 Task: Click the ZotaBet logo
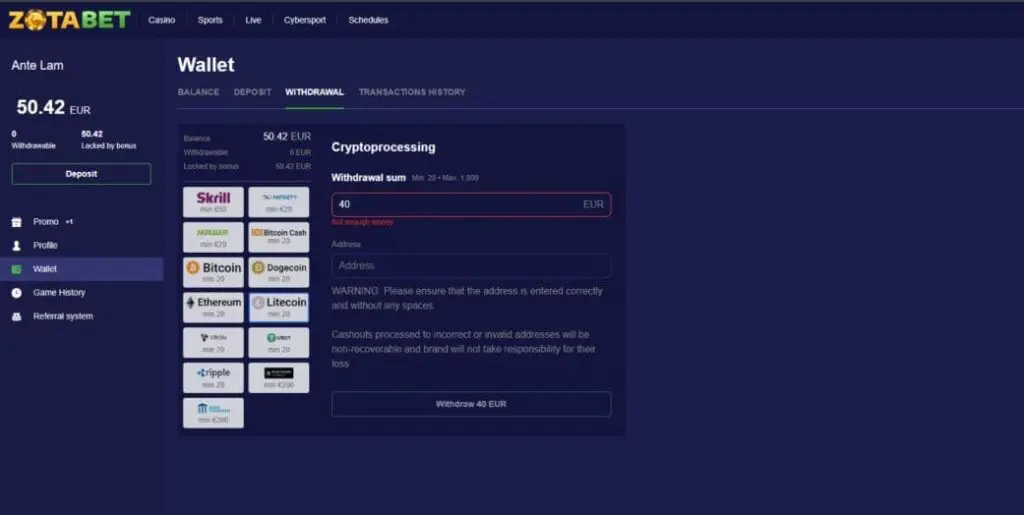click(70, 19)
